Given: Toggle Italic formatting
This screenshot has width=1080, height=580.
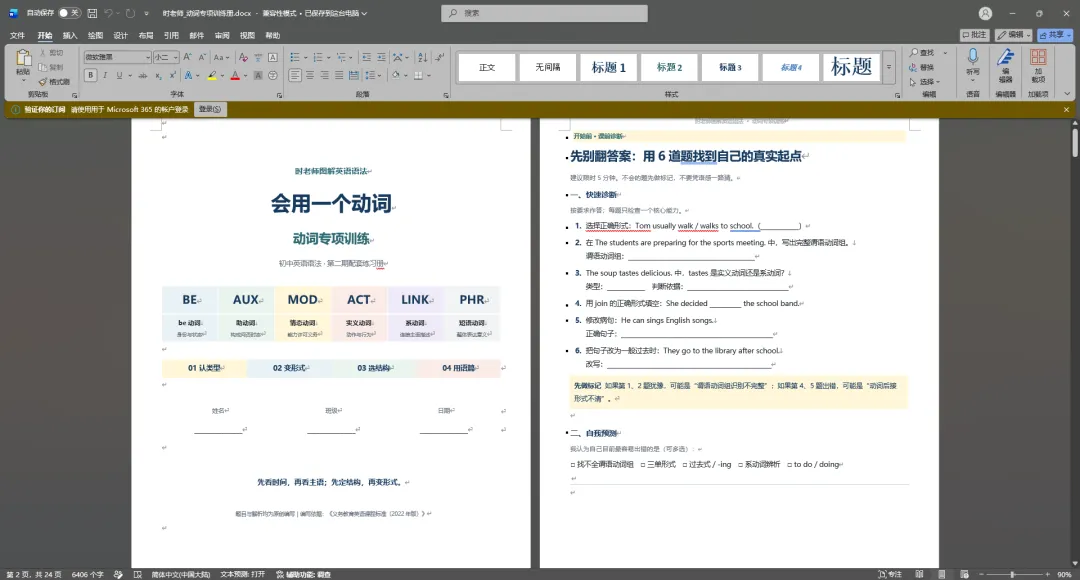Looking at the screenshot, I should [105, 75].
